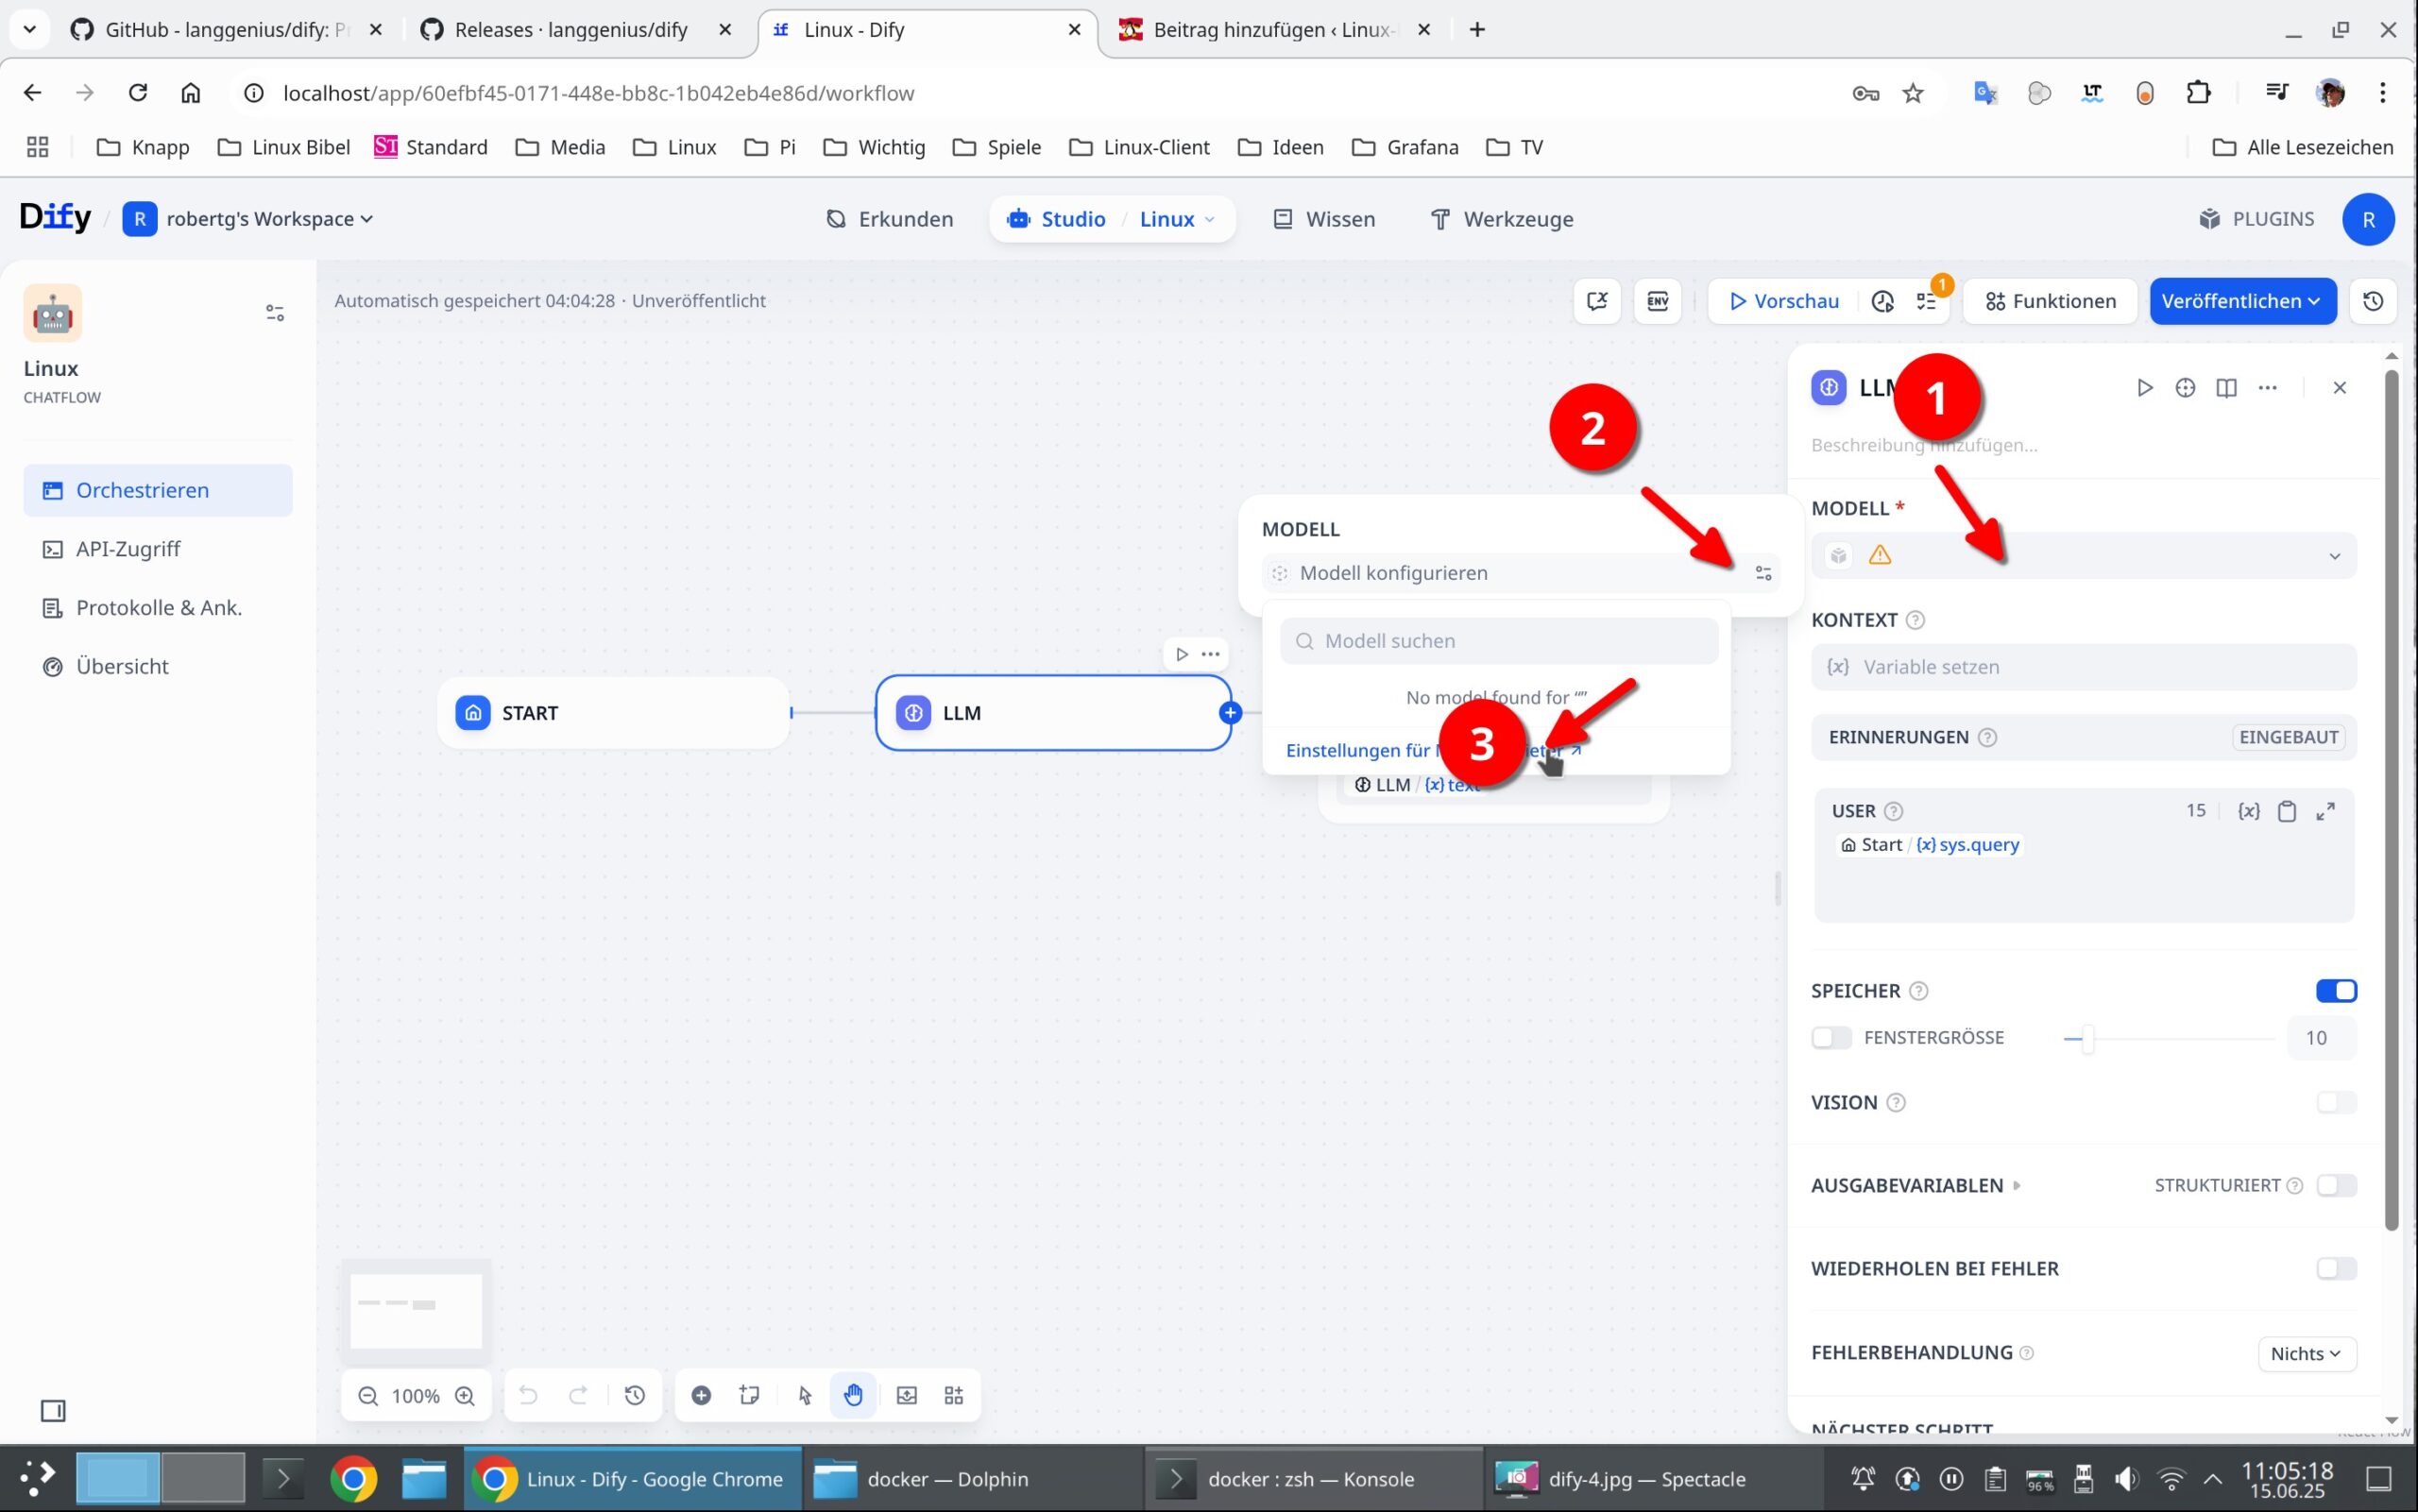2418x1512 pixels.
Task: Go to Erkunden tab
Action: tap(889, 219)
